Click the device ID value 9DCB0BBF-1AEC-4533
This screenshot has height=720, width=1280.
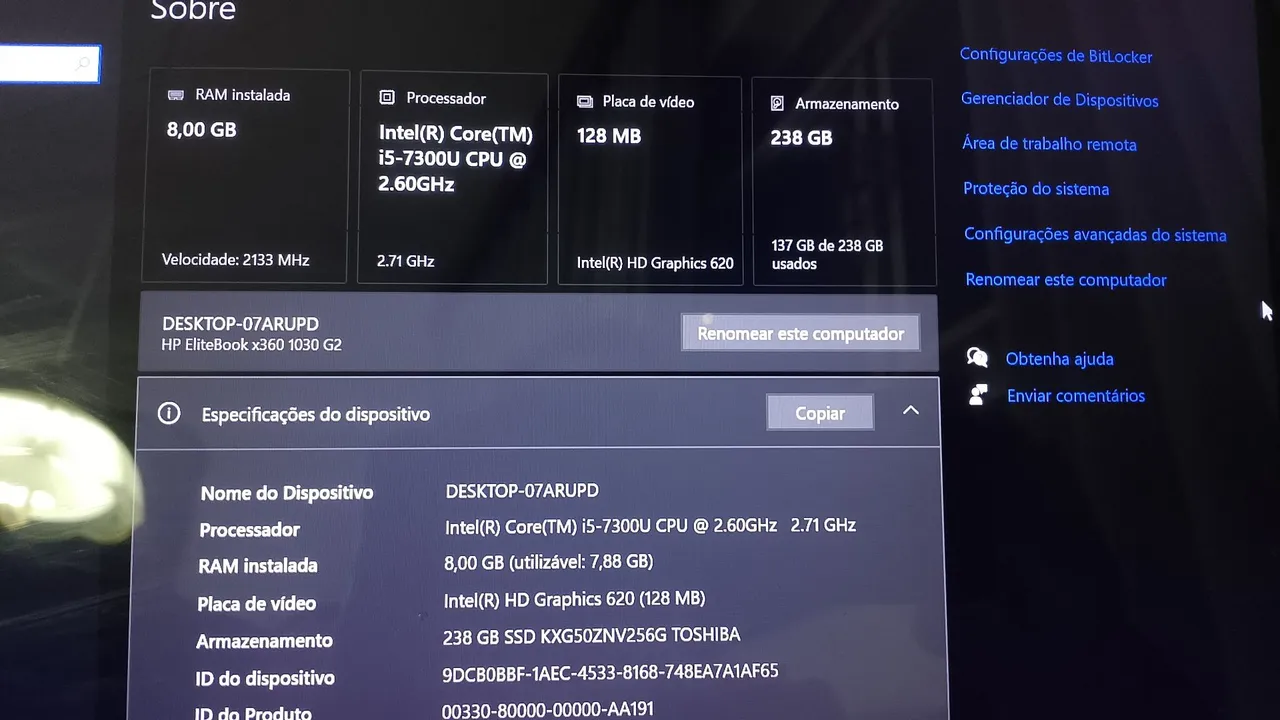[x=610, y=673]
